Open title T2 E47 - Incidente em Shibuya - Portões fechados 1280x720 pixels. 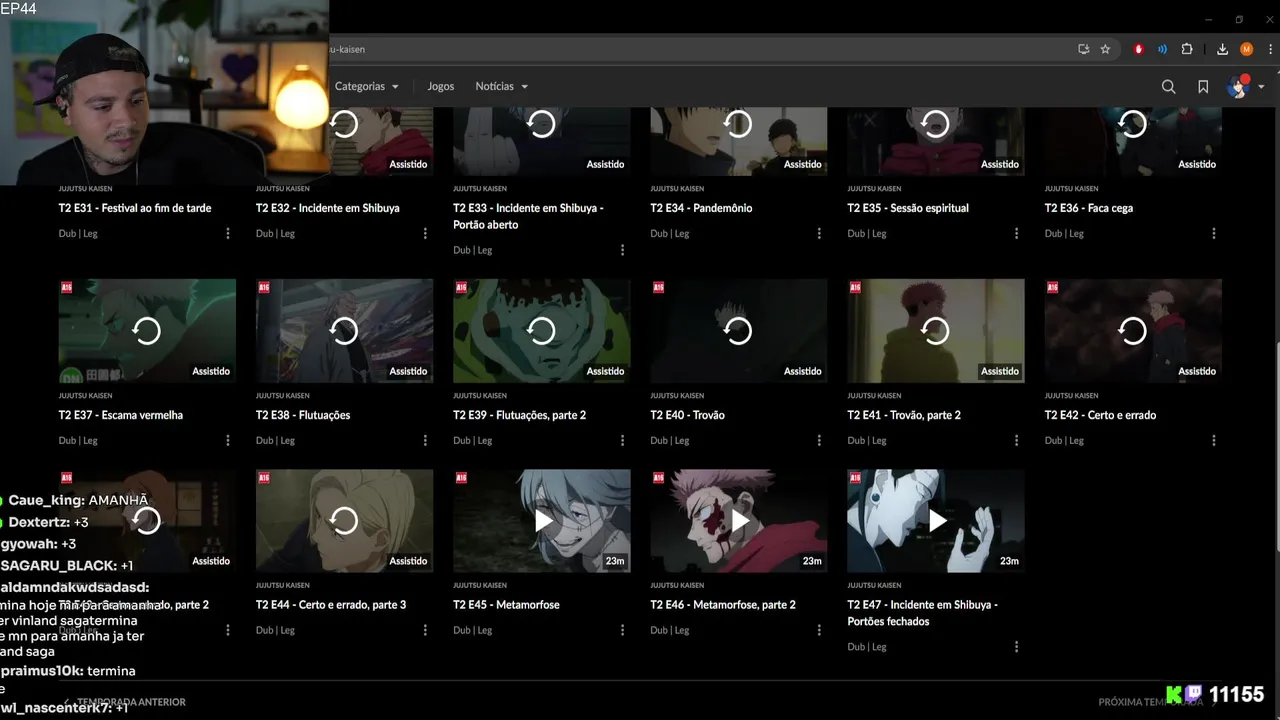(922, 613)
